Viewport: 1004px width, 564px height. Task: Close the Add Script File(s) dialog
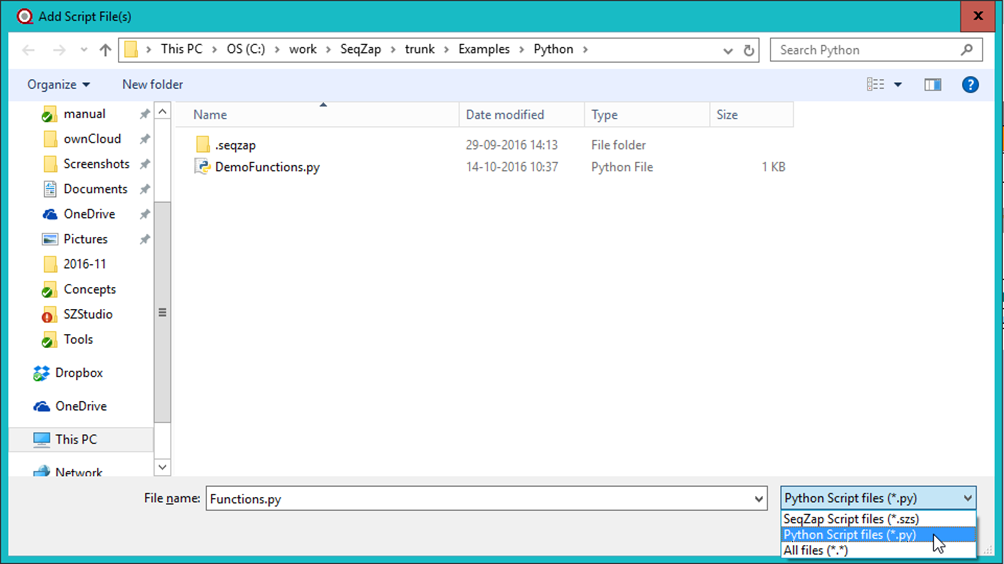coord(978,16)
